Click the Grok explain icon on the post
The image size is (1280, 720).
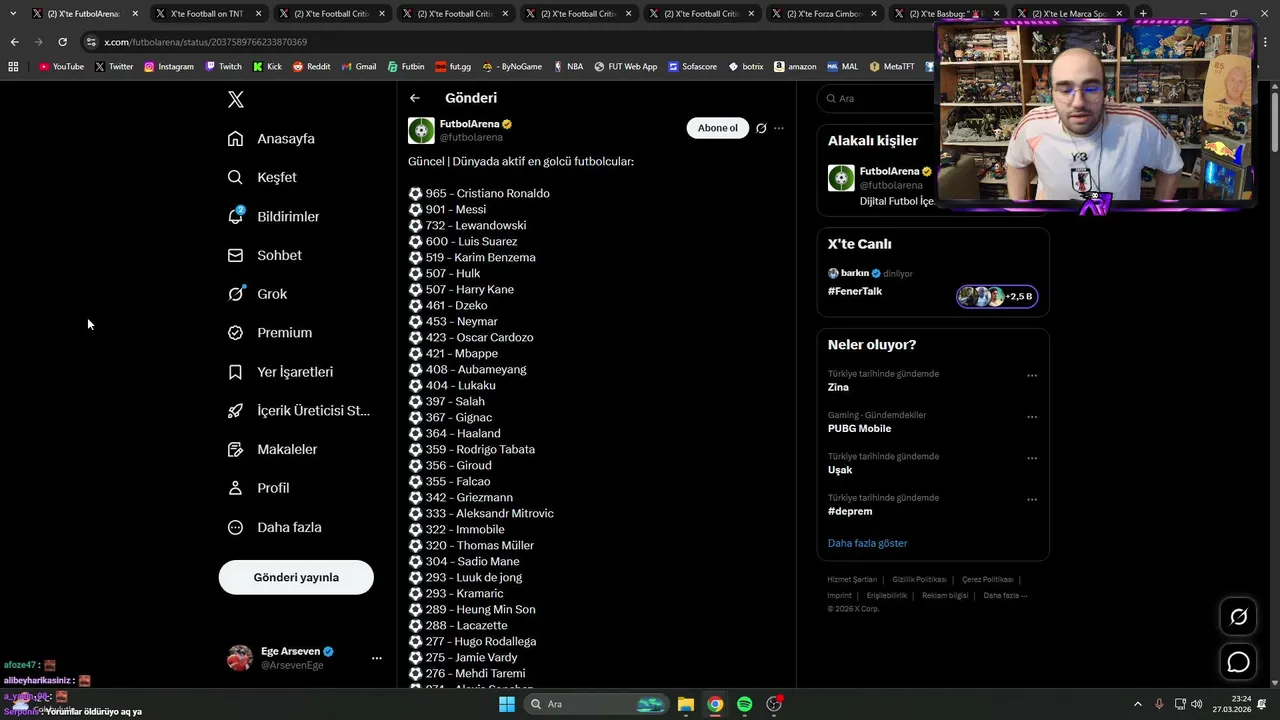point(761,128)
